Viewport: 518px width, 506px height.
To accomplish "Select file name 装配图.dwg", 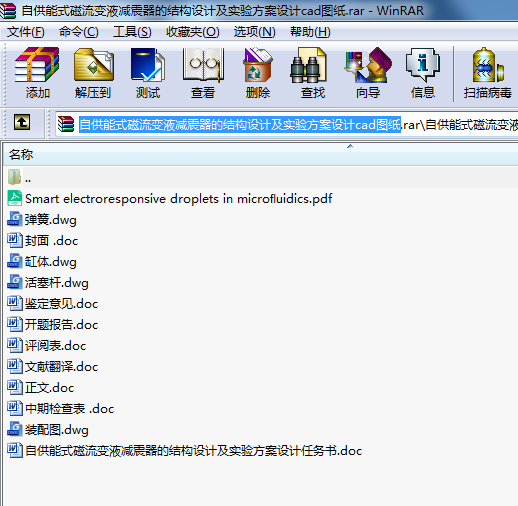I will pyautogui.click(x=57, y=430).
